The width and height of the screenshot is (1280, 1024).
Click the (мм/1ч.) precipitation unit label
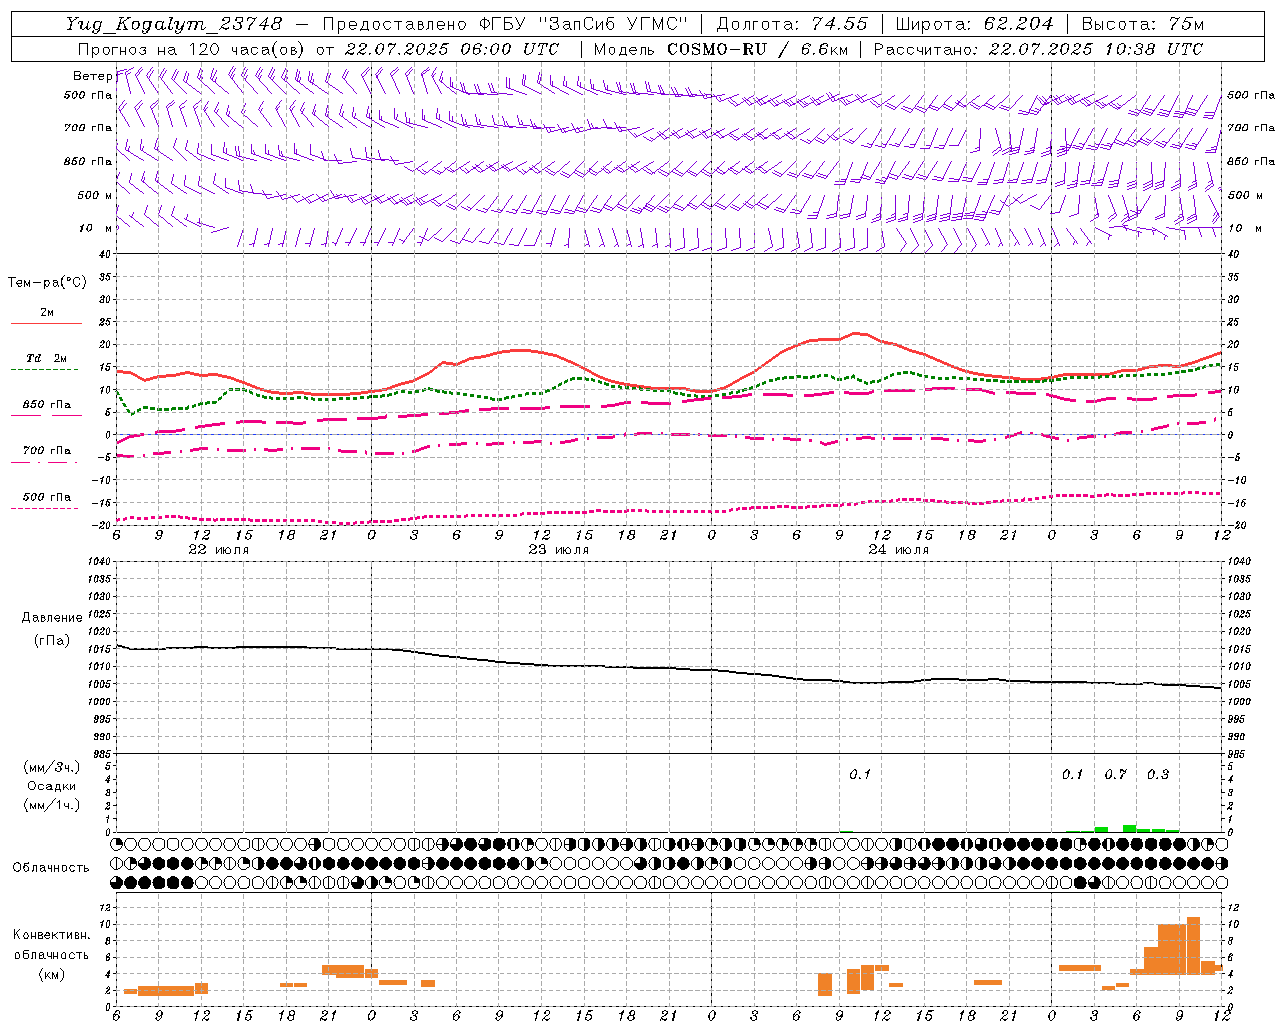52,805
